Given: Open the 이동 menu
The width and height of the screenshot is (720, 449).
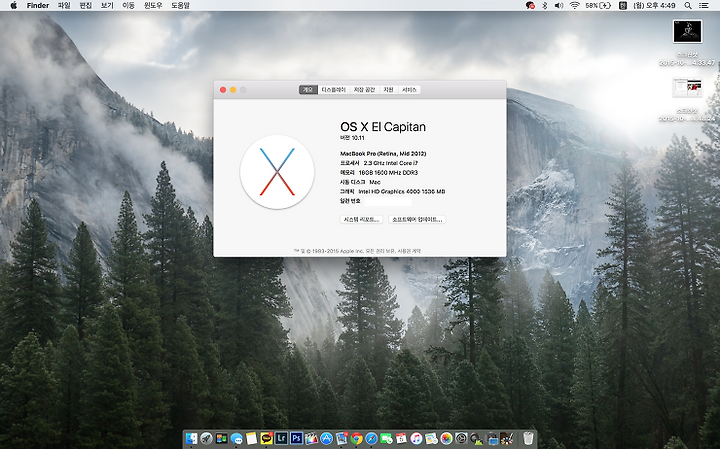Looking at the screenshot, I should coord(129,6).
